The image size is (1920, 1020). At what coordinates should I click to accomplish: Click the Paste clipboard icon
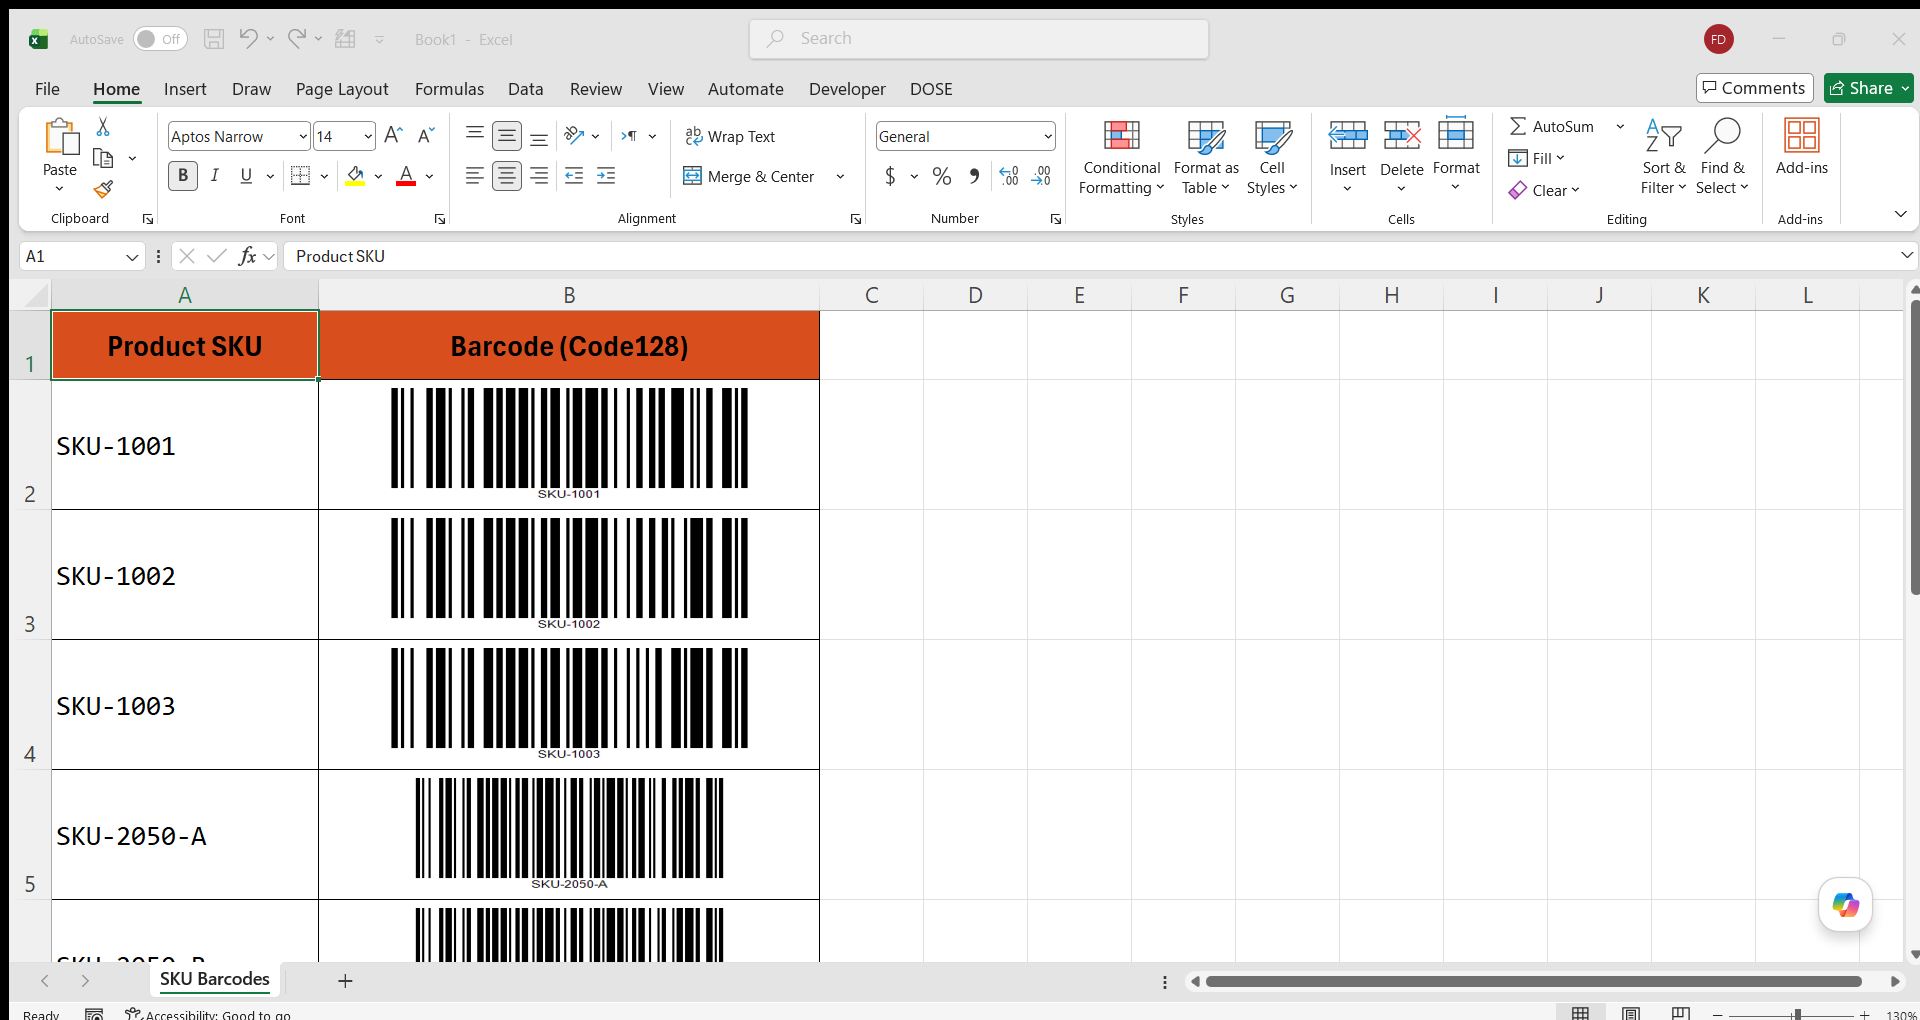(x=60, y=137)
